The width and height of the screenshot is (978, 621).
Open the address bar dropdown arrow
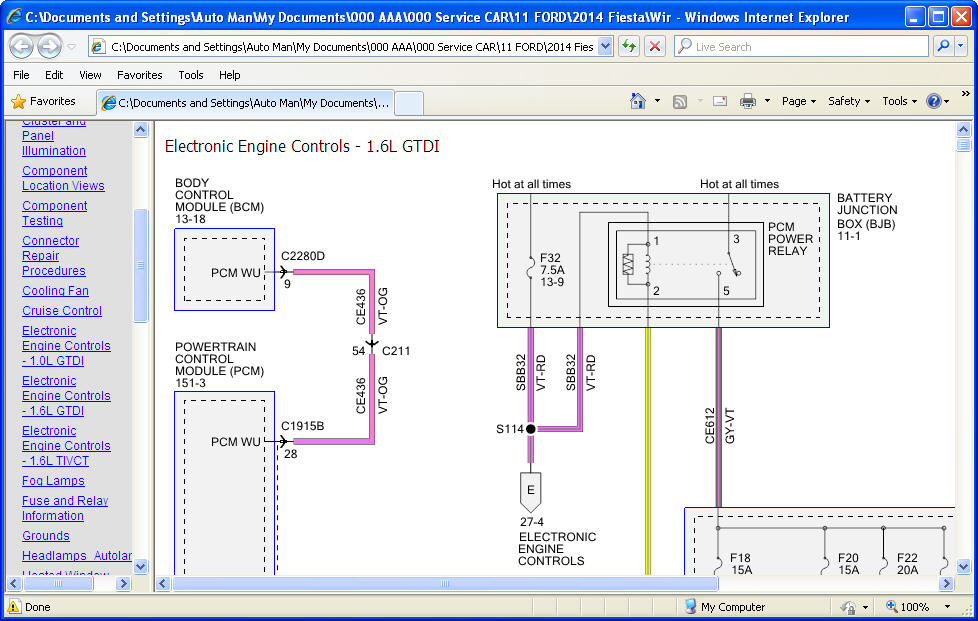(x=605, y=46)
